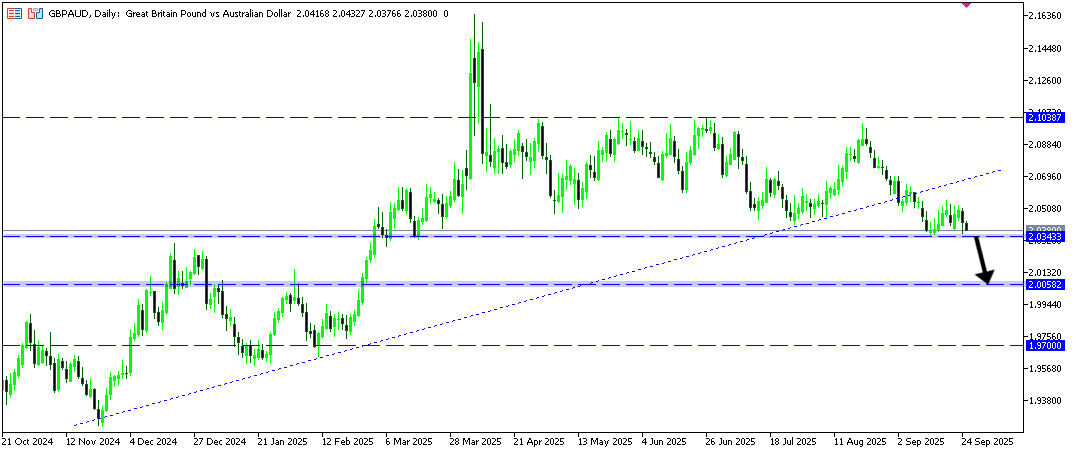Click the 12 Nov 2024 date label
The height and width of the screenshot is (453, 1076).
[x=92, y=440]
